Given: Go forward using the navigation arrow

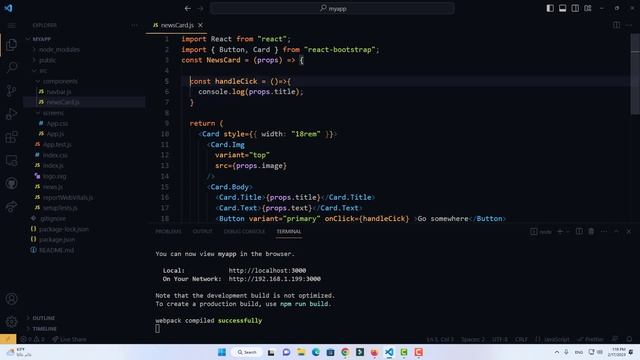Looking at the screenshot, I should click(200, 8).
